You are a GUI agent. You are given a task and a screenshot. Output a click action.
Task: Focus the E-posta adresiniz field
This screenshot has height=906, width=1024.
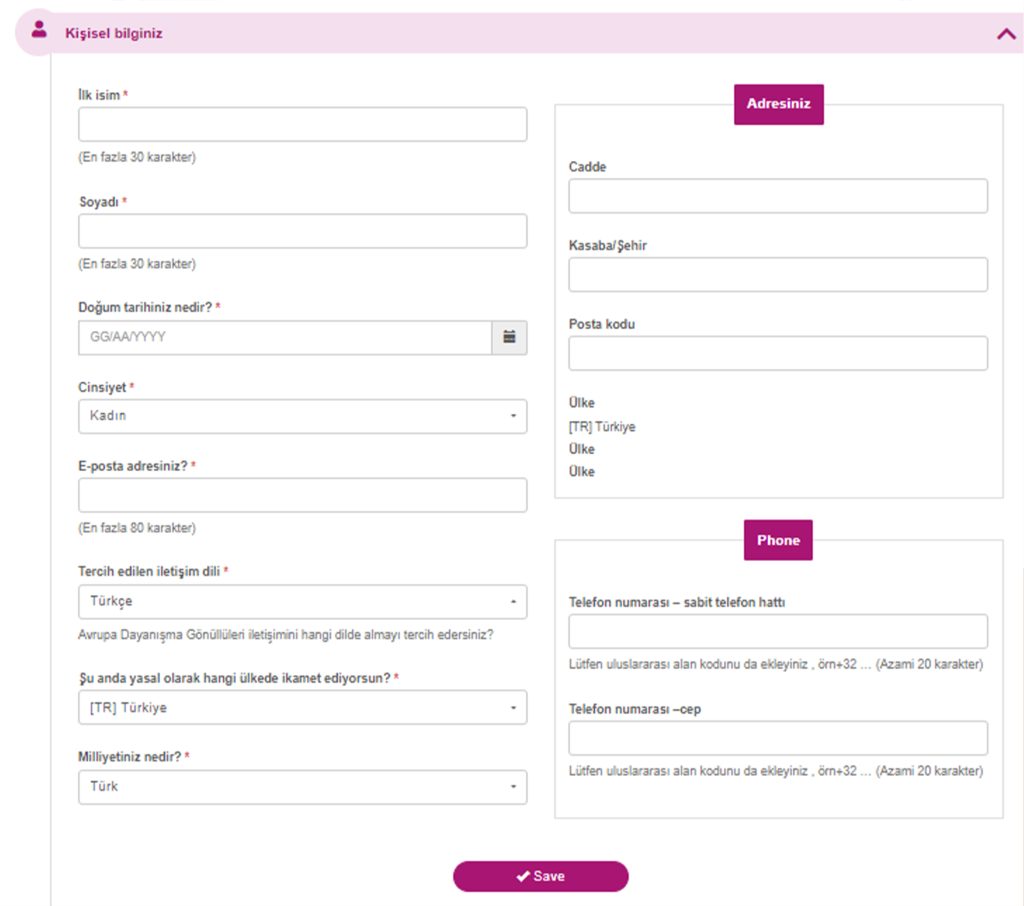pos(302,495)
